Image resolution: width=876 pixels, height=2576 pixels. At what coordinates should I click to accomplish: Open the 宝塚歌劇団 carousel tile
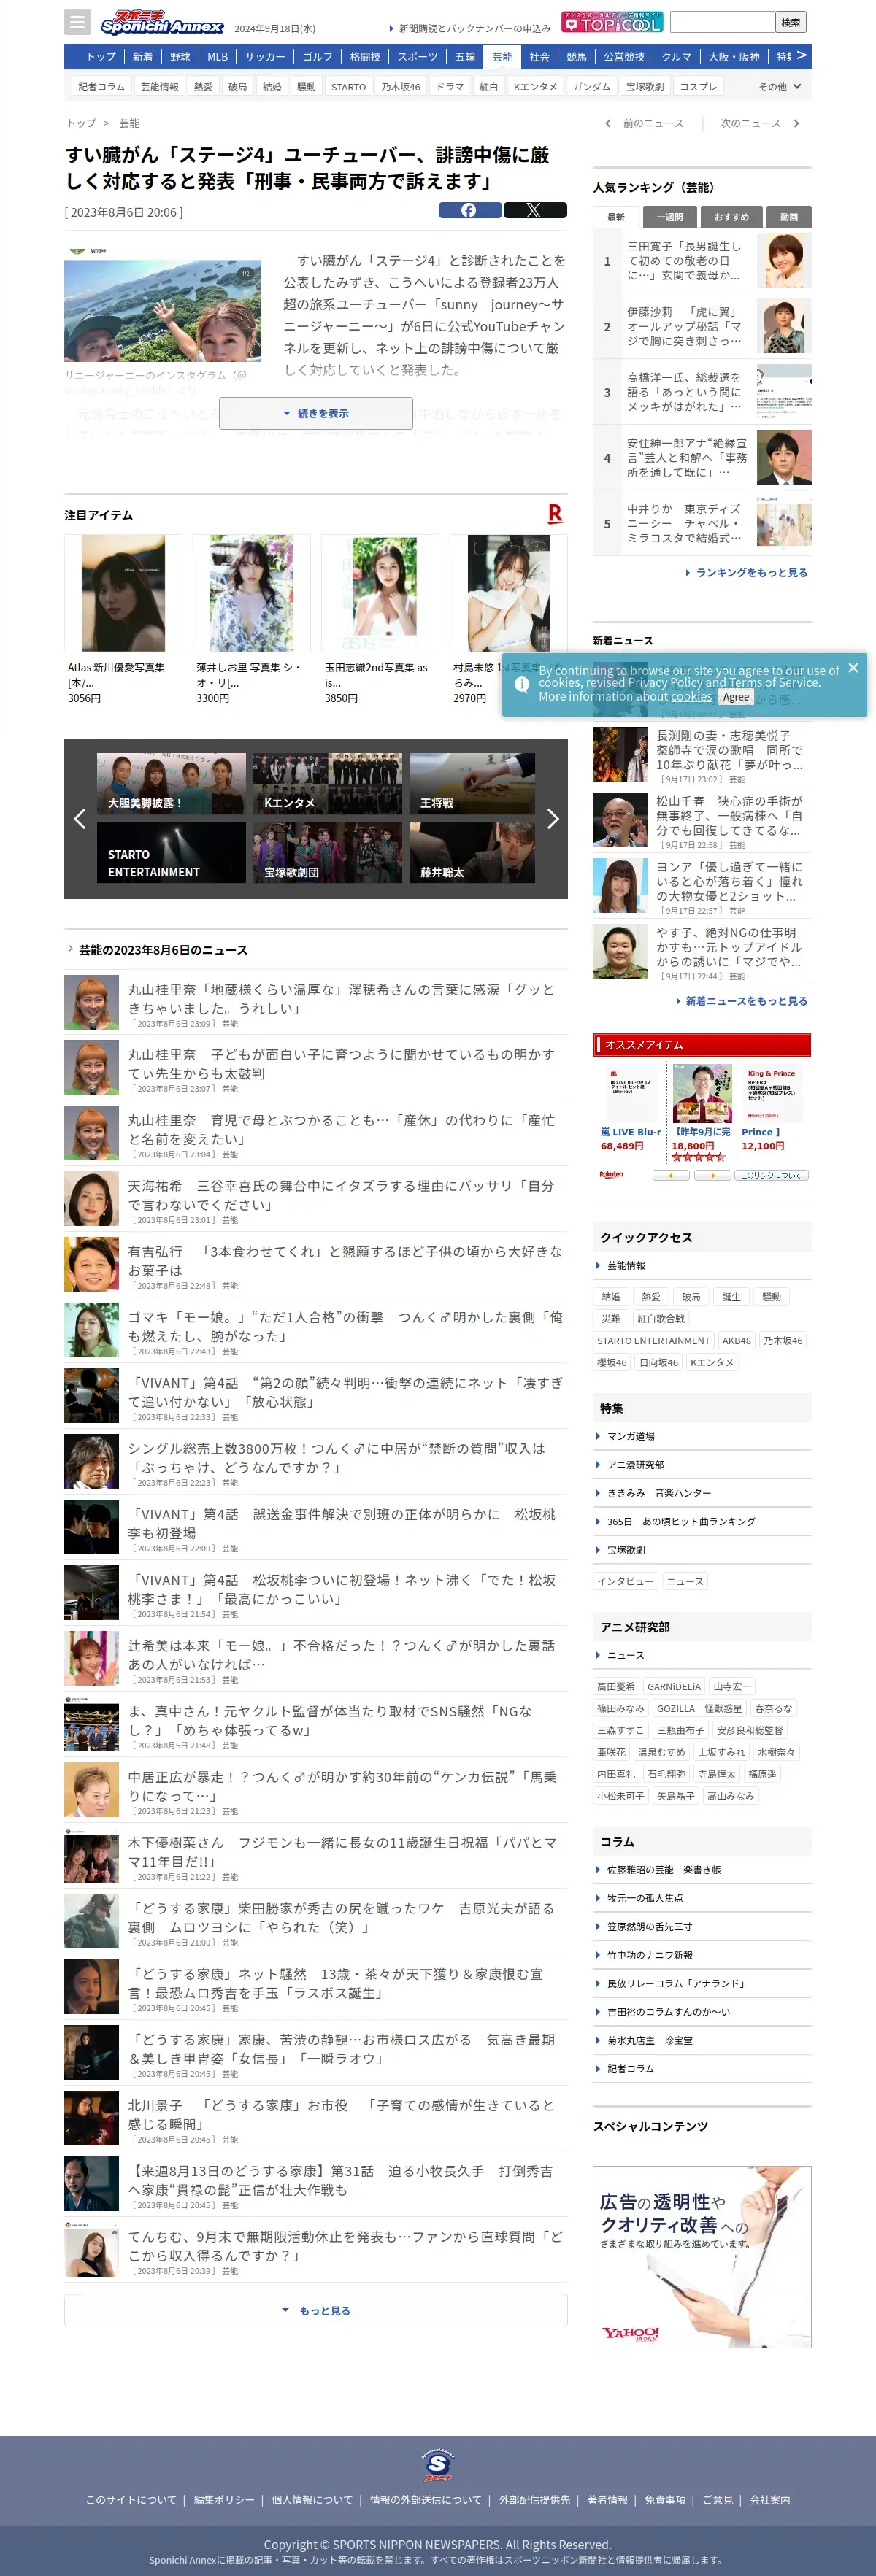point(328,852)
